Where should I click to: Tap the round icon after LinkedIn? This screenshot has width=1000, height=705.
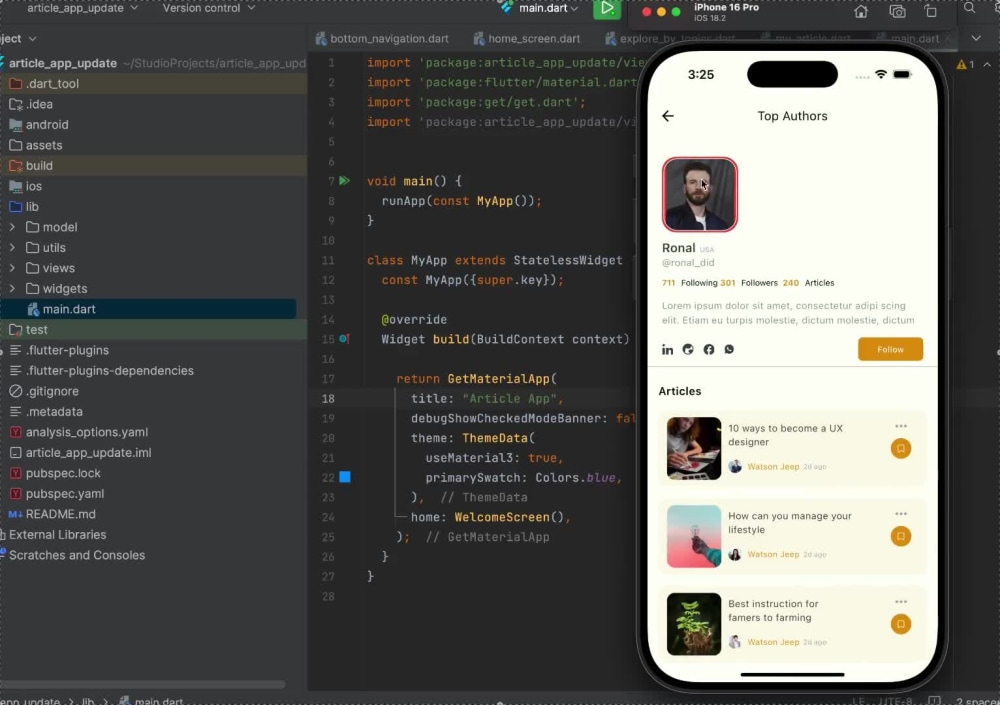[x=688, y=350]
